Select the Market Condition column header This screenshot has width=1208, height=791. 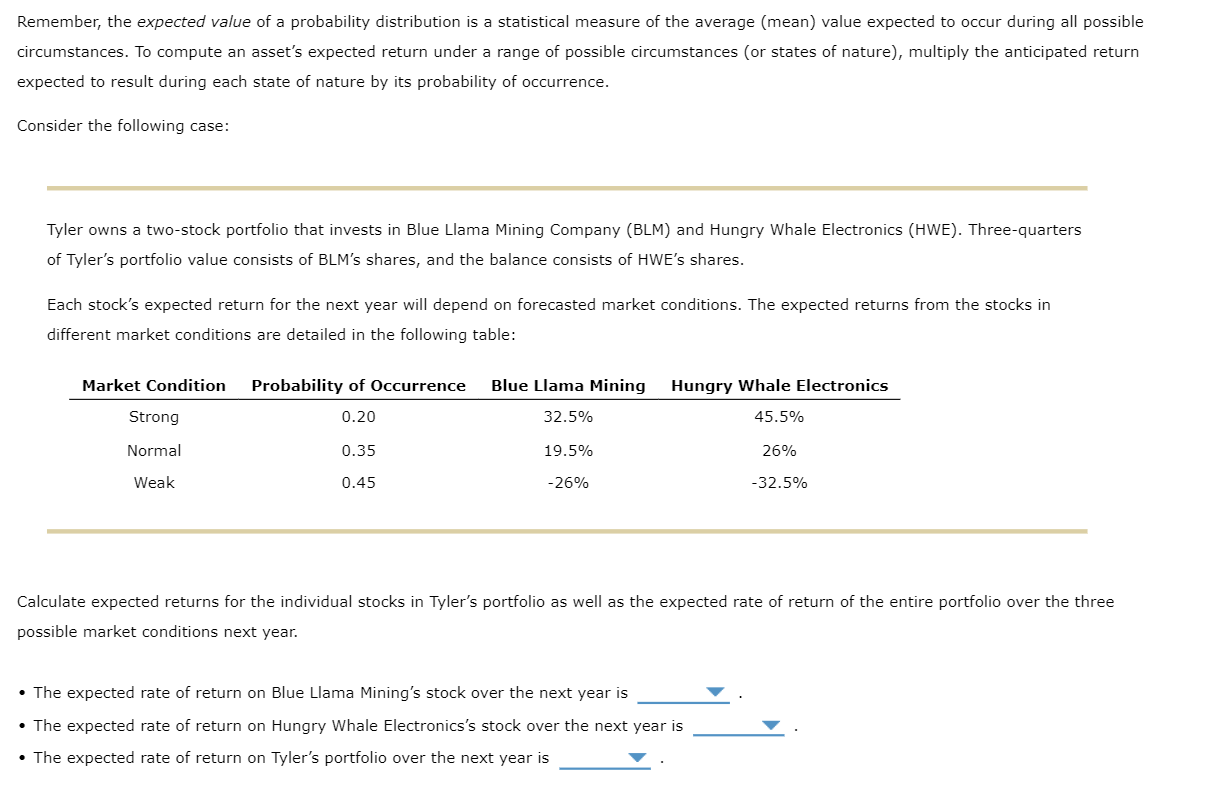point(152,385)
